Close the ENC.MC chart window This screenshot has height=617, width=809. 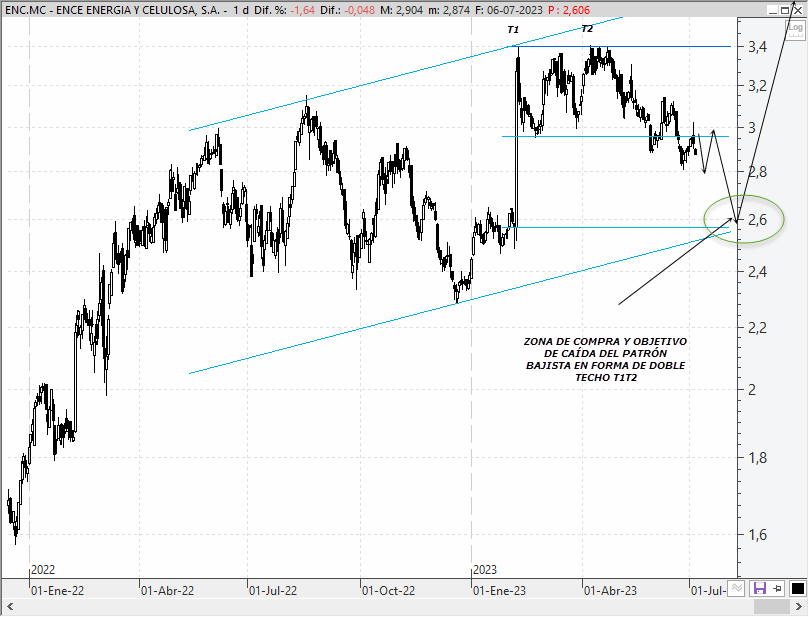798,10
